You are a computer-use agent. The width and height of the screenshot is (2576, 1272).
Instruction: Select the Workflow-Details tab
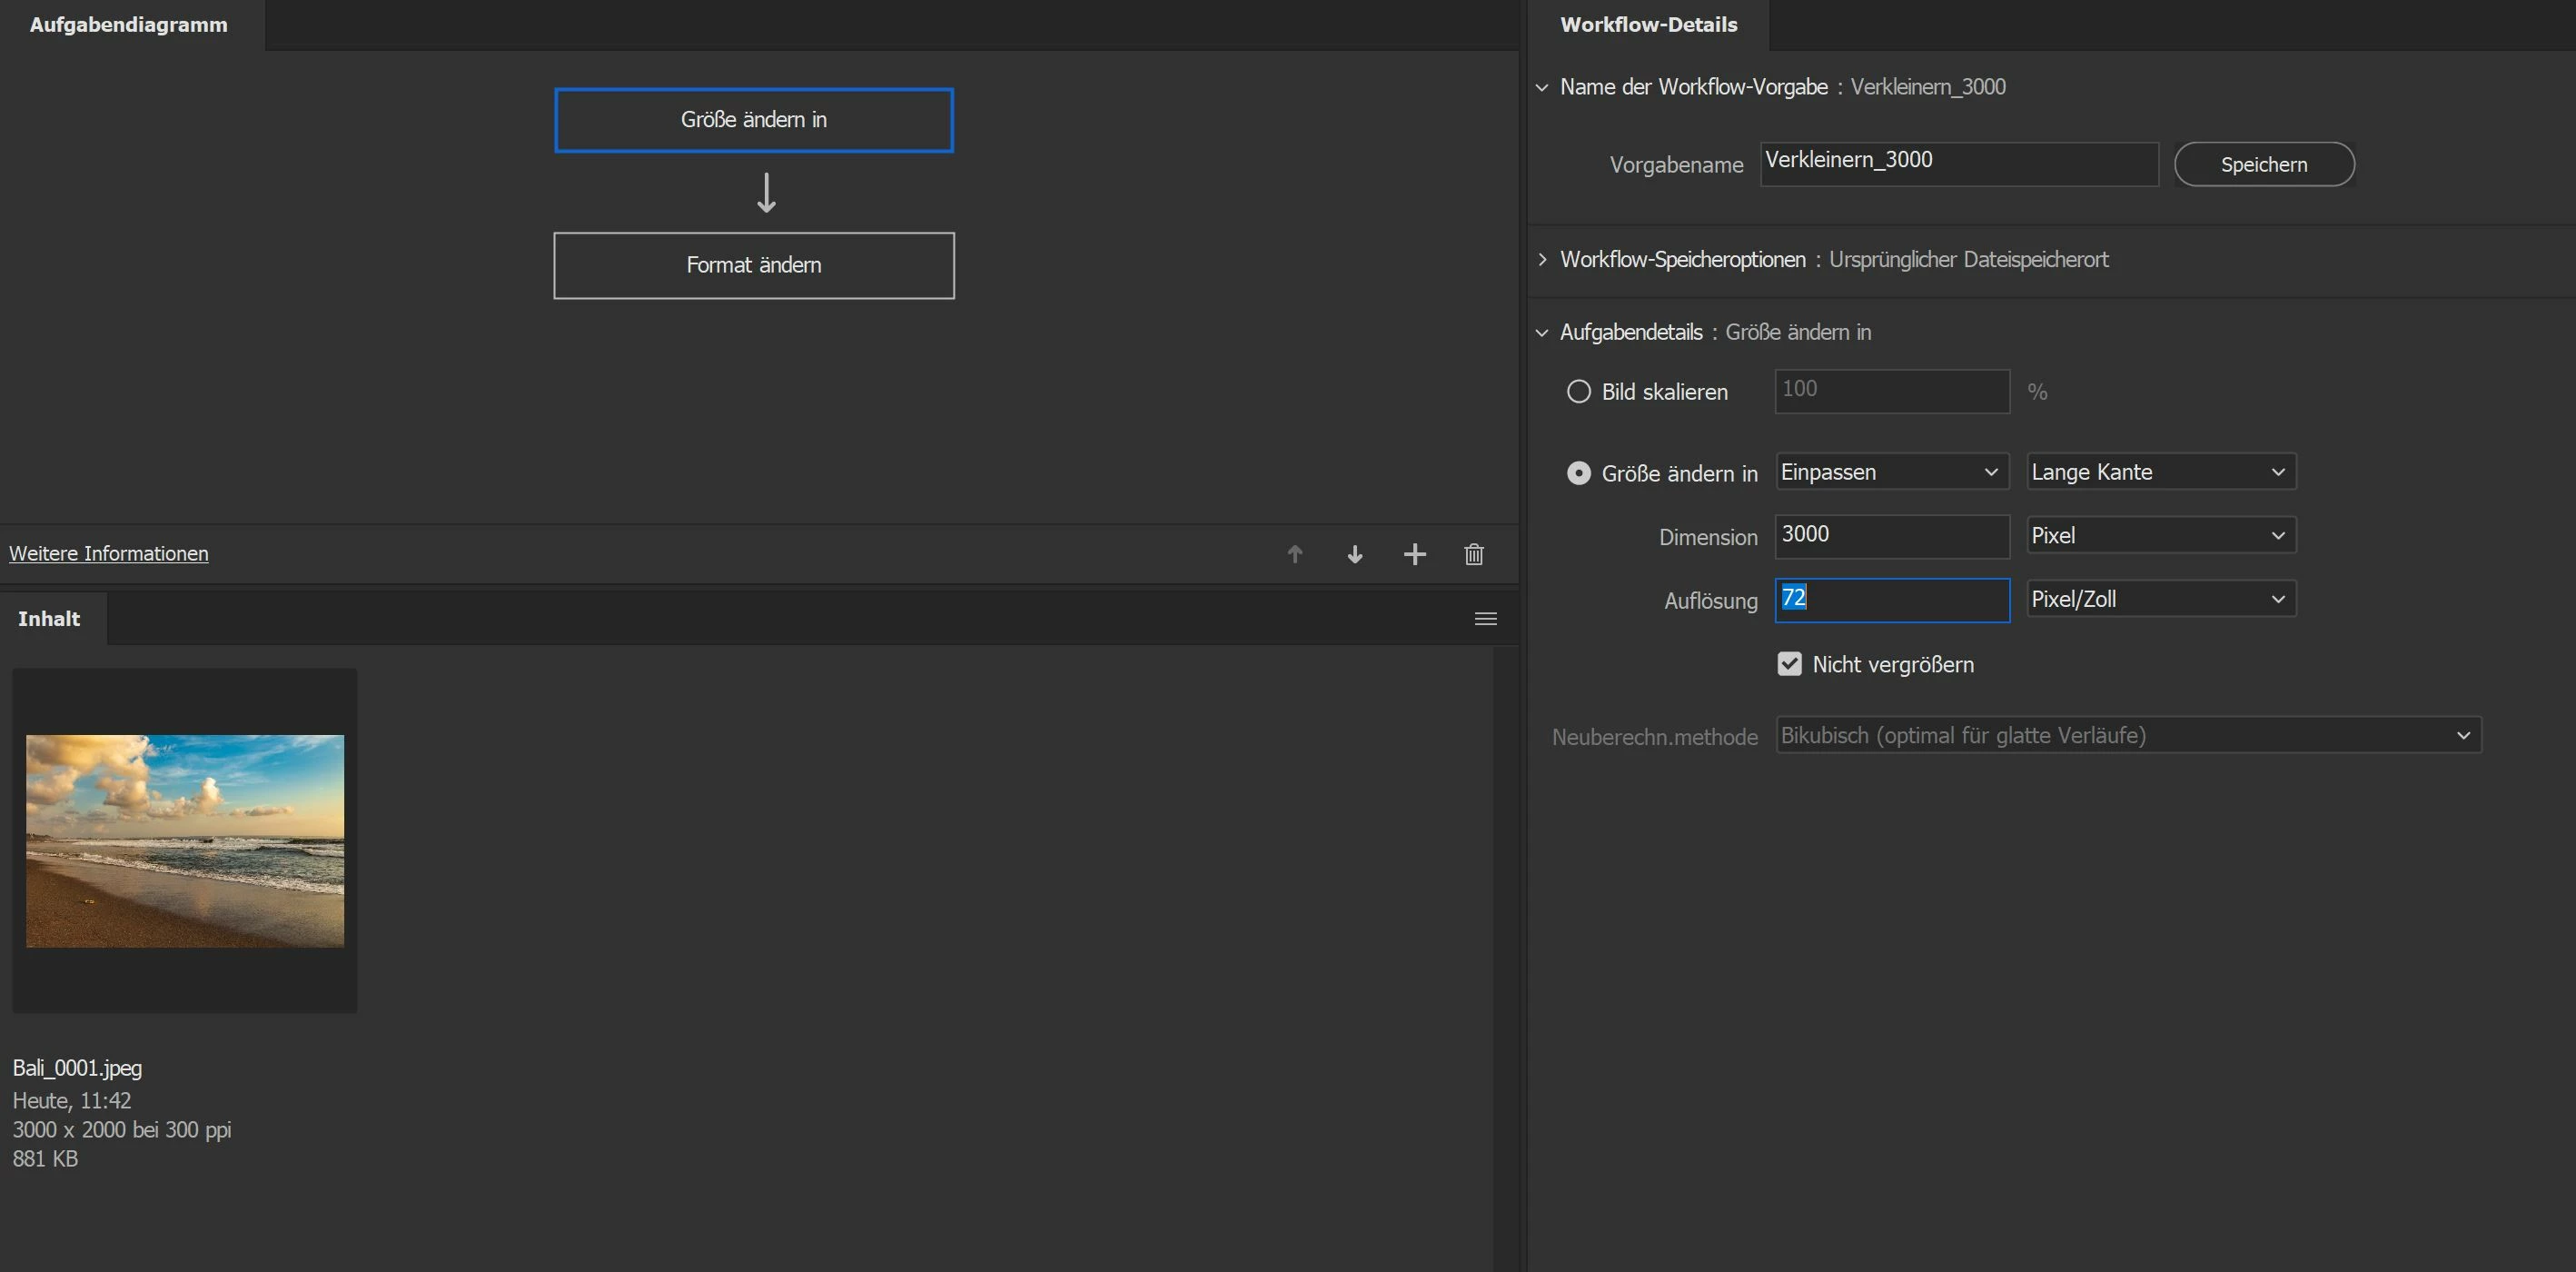pyautogui.click(x=1648, y=25)
